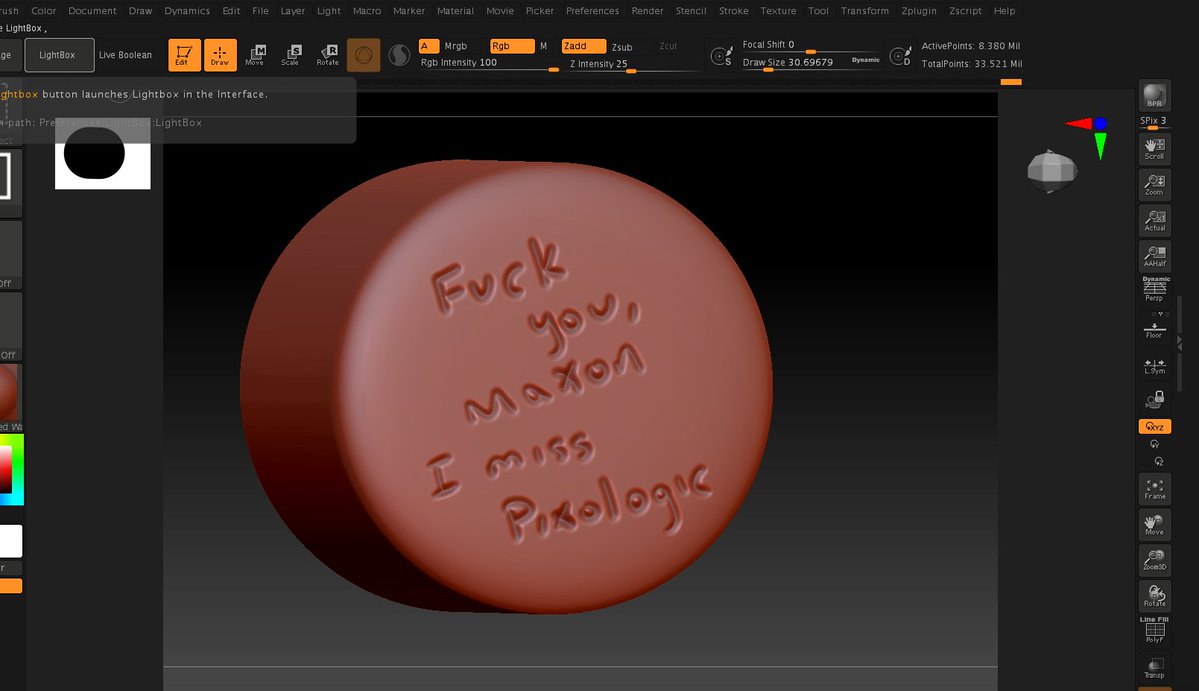The height and width of the screenshot is (691, 1199).
Task: Click the color picker square
Action: tap(11, 469)
